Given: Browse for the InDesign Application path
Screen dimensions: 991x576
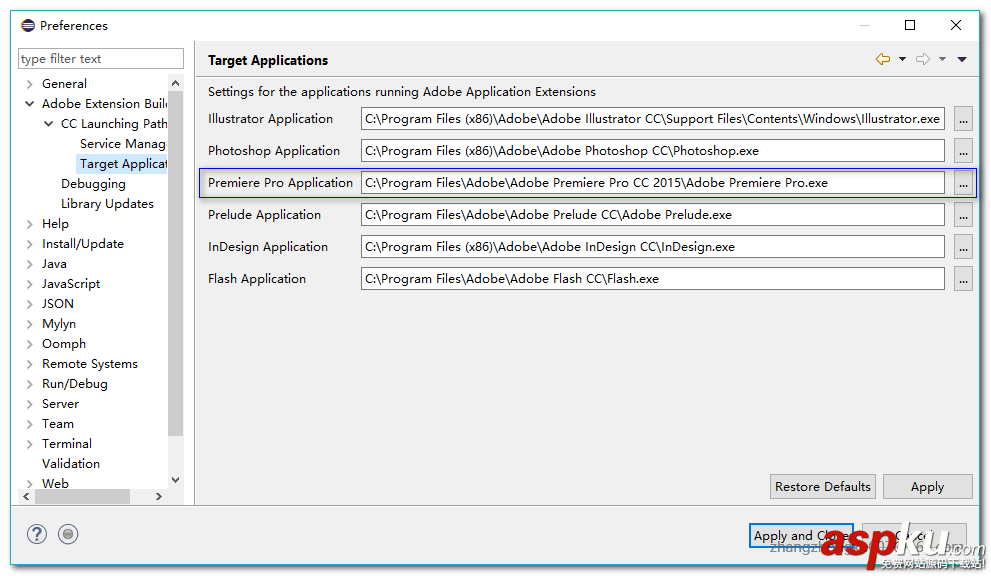Looking at the screenshot, I should coord(963,247).
